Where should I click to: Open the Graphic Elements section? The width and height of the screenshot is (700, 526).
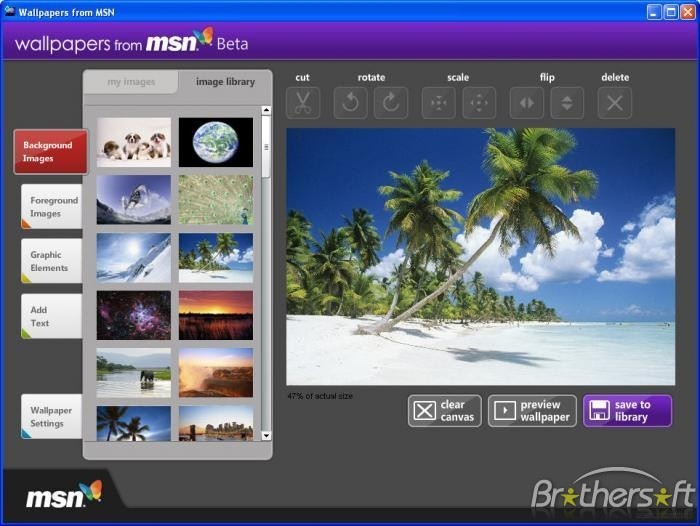pyautogui.click(x=52, y=261)
